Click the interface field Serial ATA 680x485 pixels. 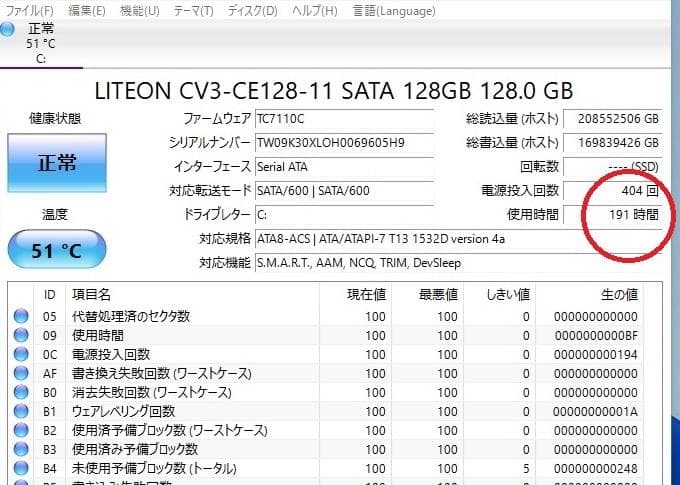pos(344,167)
